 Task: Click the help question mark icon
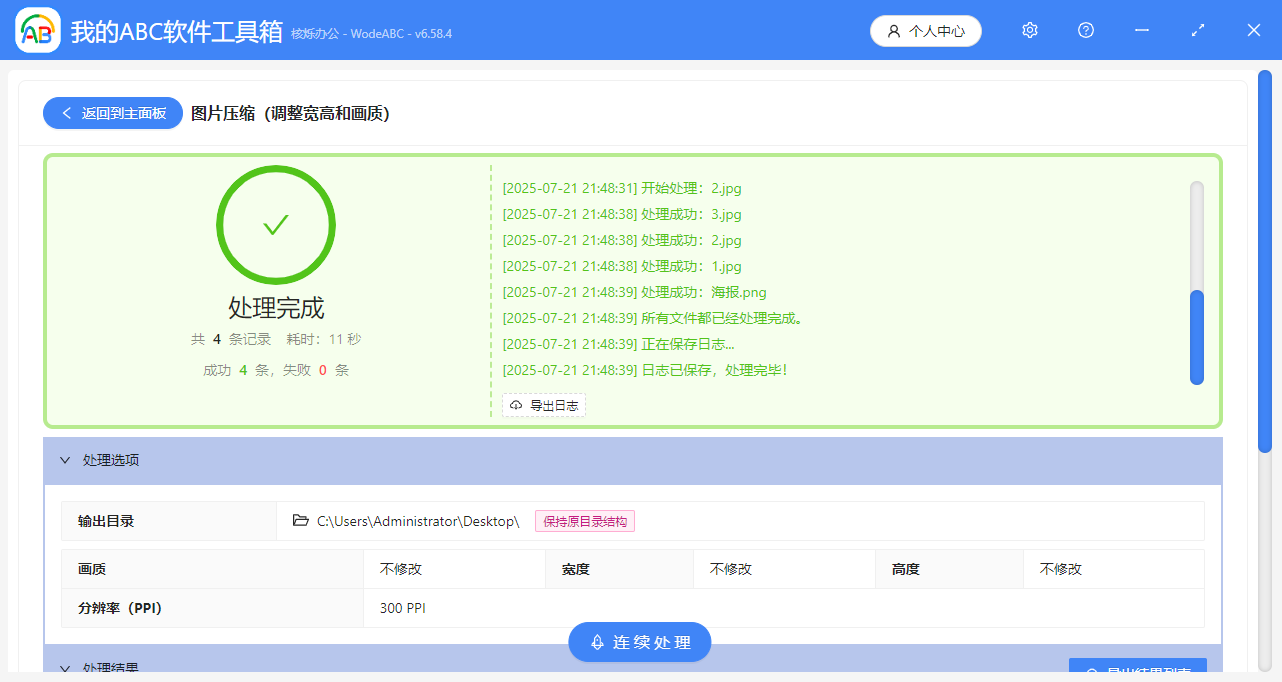(x=1085, y=30)
